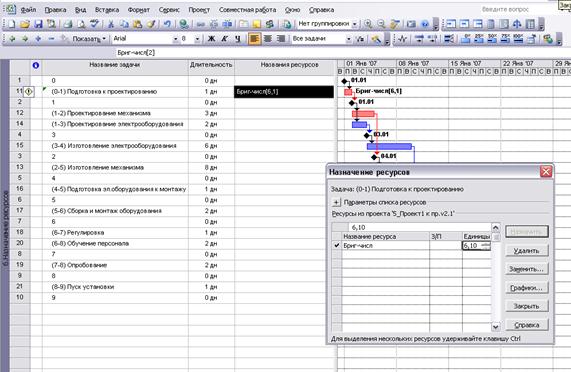Close the Назначение ресурсов dialog with X
571x372 pixels.
pyautogui.click(x=546, y=171)
